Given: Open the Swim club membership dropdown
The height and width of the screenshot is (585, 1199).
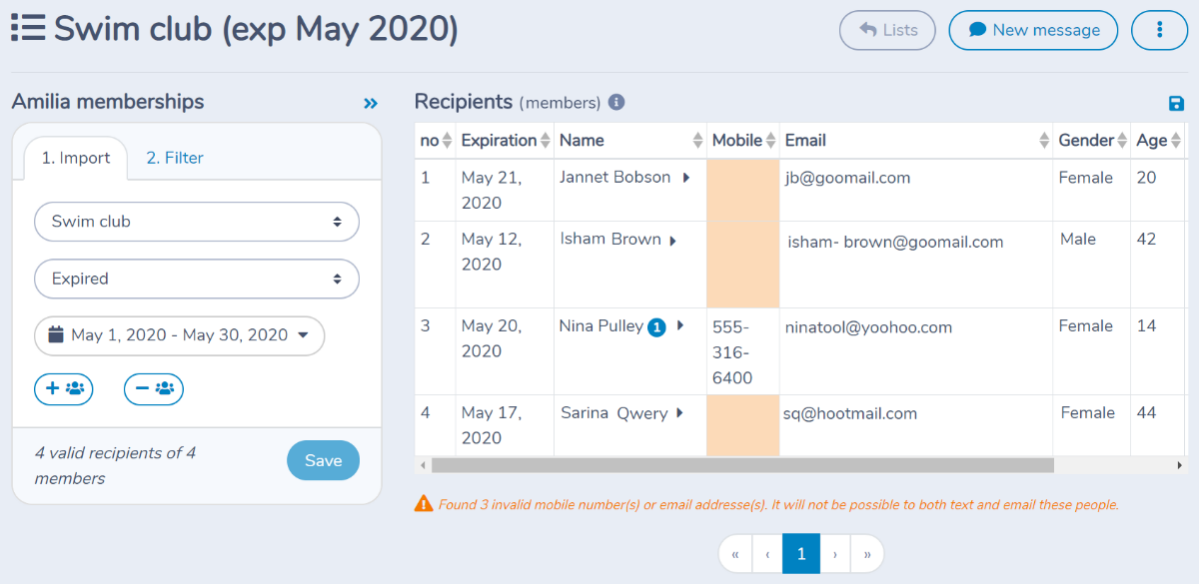Looking at the screenshot, I should (197, 222).
